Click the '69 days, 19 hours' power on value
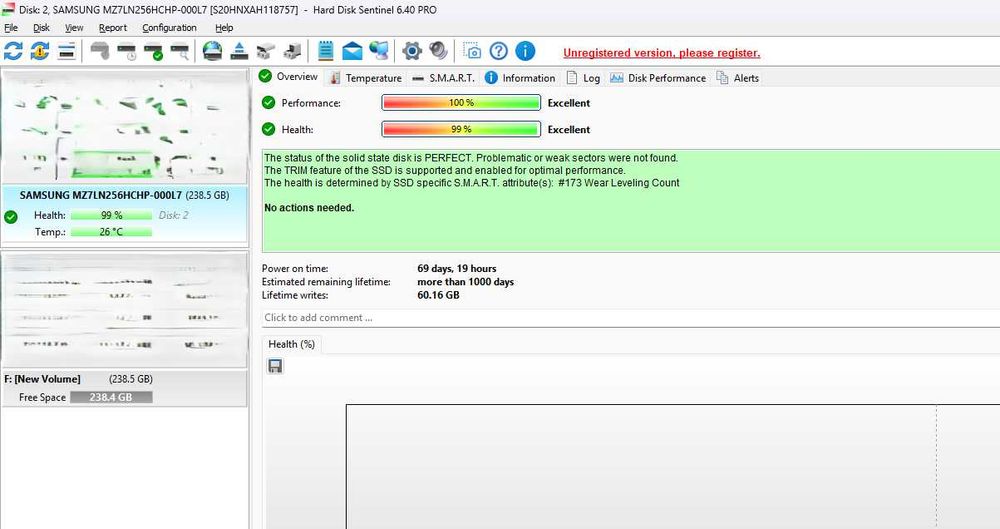The image size is (1000, 529). tap(457, 269)
